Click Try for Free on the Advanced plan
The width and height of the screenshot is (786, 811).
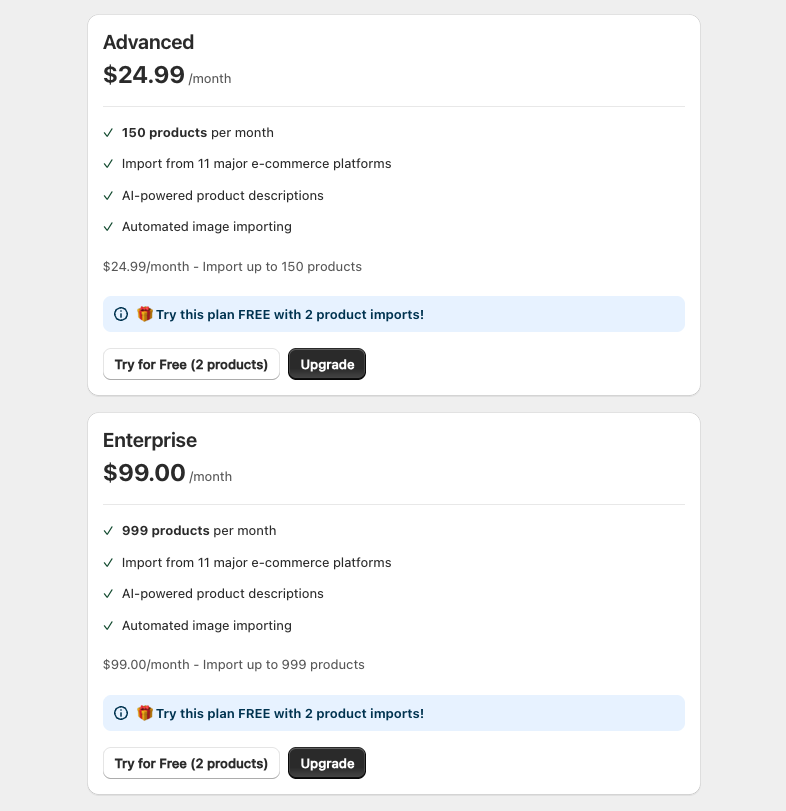(191, 364)
